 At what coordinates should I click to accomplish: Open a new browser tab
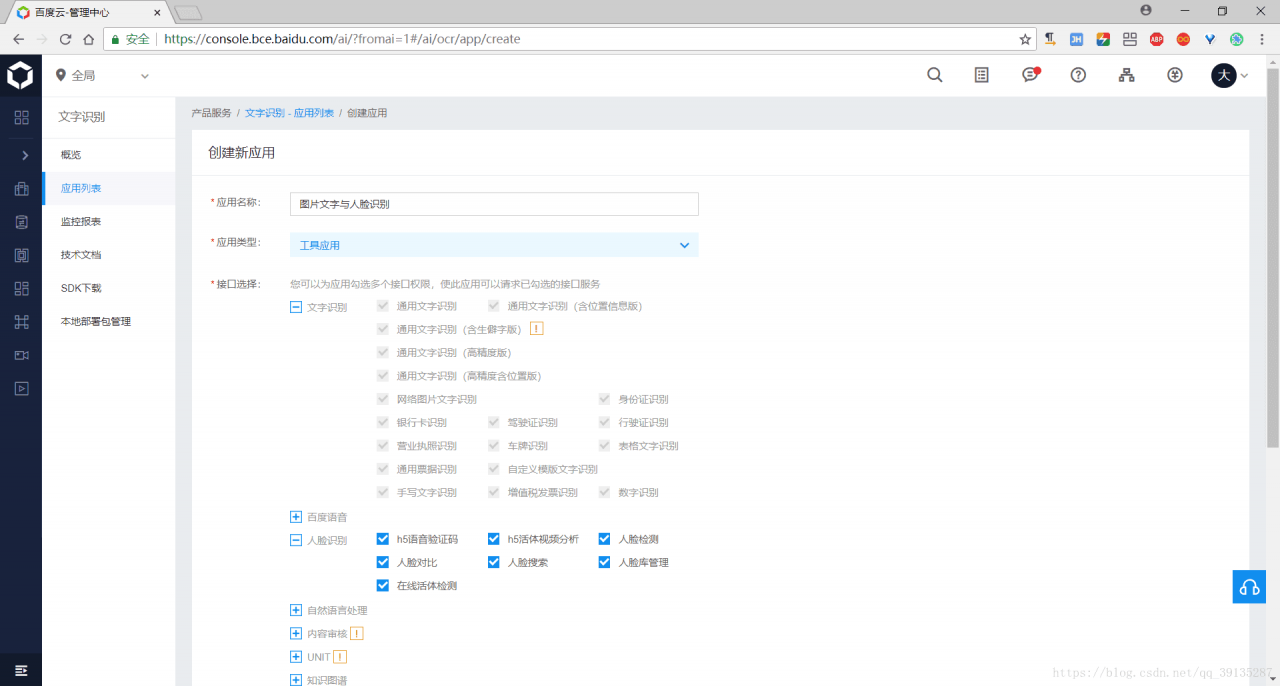click(188, 12)
